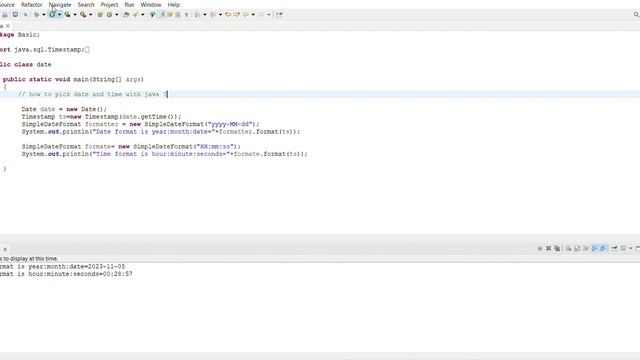Open Forward history dropdown arrow
The image size is (640, 360).
269,15
